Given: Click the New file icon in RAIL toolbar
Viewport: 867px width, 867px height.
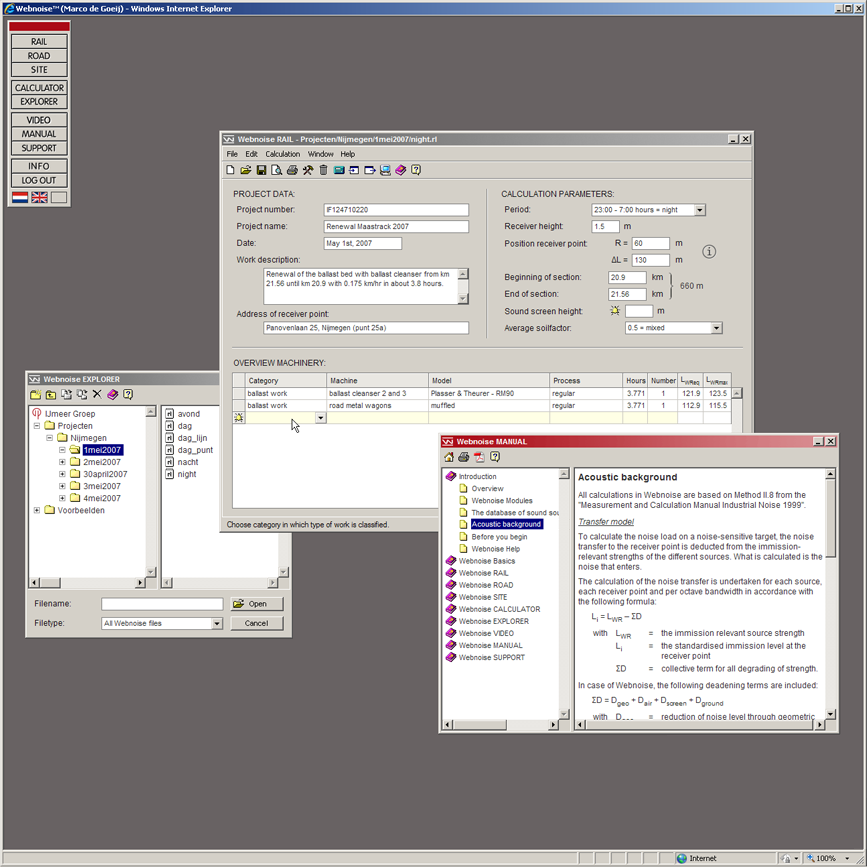Looking at the screenshot, I should (230, 170).
